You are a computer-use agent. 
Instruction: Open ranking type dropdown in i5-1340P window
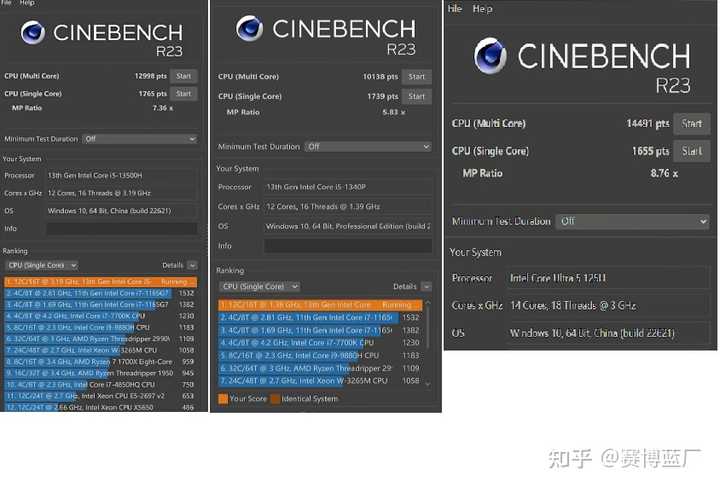tap(259, 286)
